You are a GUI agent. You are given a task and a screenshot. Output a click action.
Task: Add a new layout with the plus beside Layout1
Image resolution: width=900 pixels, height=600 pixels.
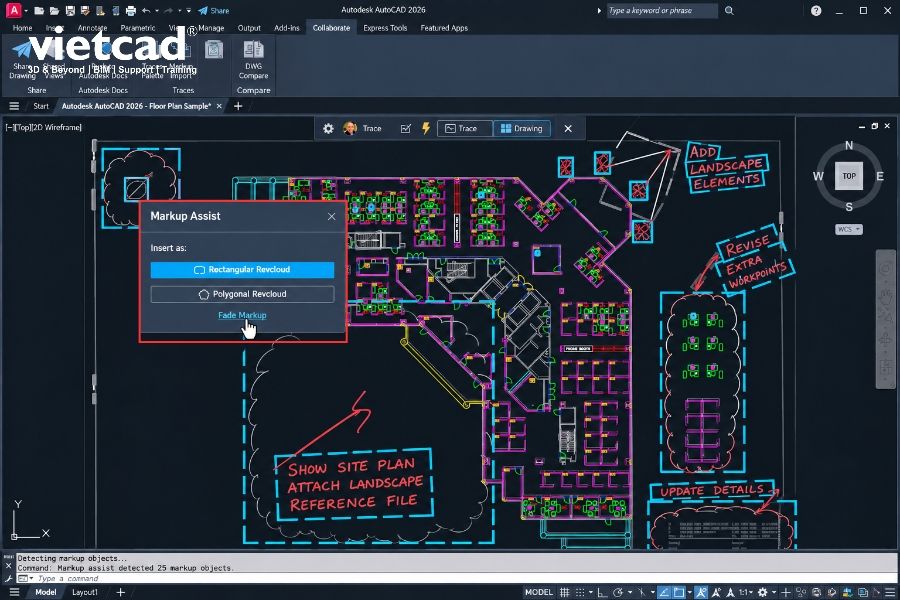click(121, 592)
